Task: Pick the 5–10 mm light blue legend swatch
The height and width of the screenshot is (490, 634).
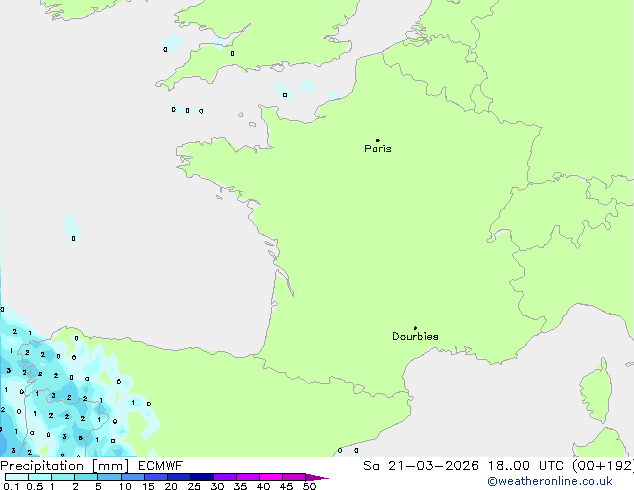Action: [x=109, y=477]
